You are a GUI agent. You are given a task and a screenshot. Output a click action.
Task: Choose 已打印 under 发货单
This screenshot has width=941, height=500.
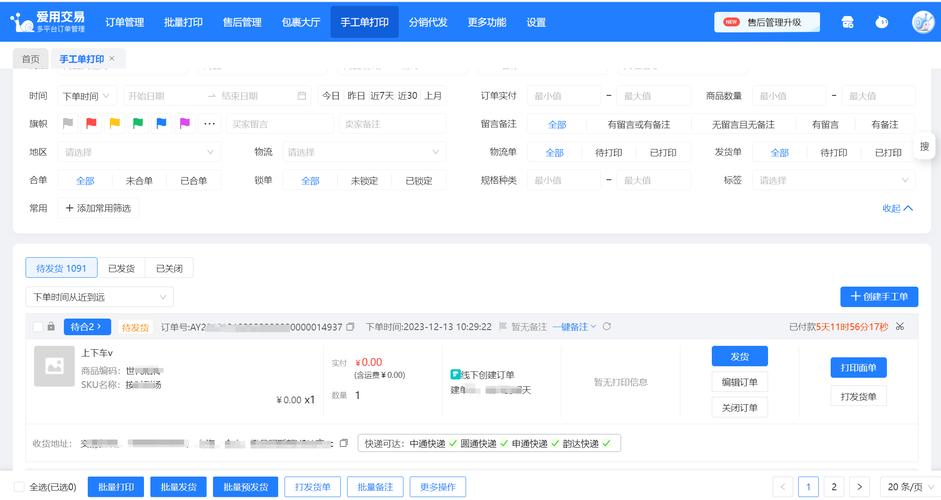click(888, 152)
